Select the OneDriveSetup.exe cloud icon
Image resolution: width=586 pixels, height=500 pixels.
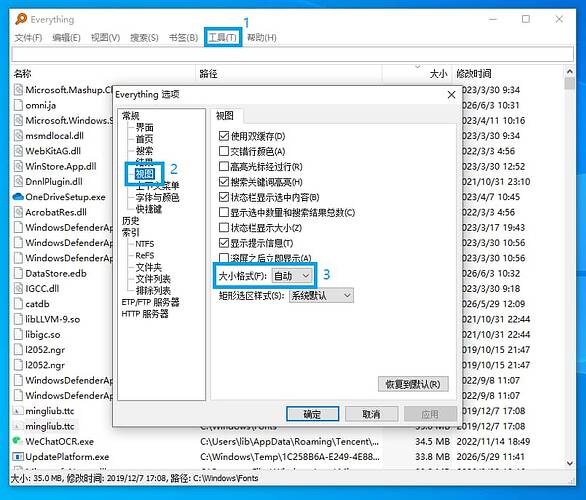18,197
